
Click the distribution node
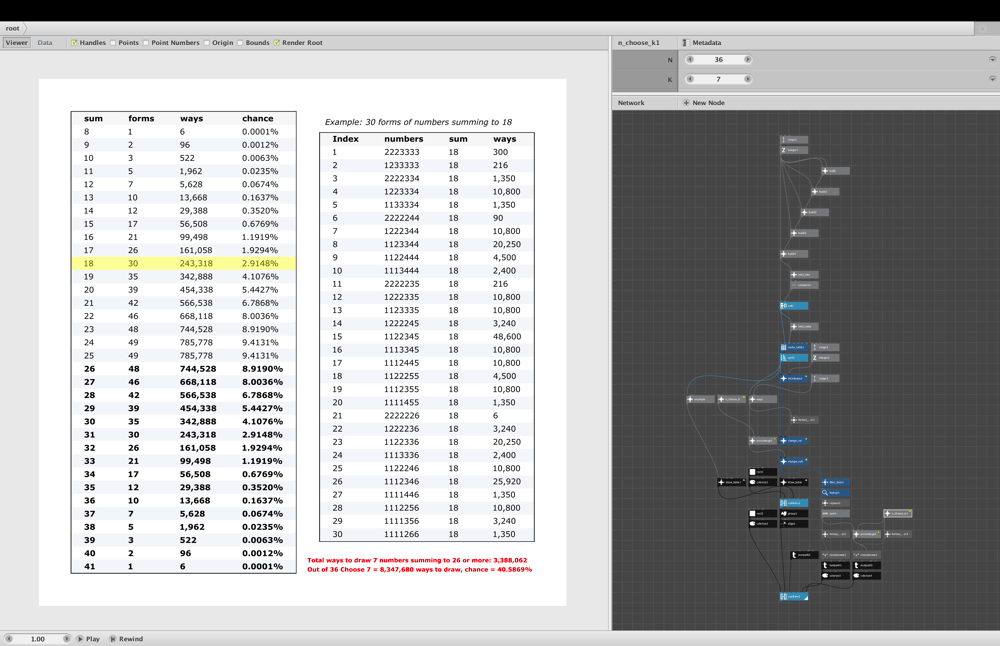(794, 379)
